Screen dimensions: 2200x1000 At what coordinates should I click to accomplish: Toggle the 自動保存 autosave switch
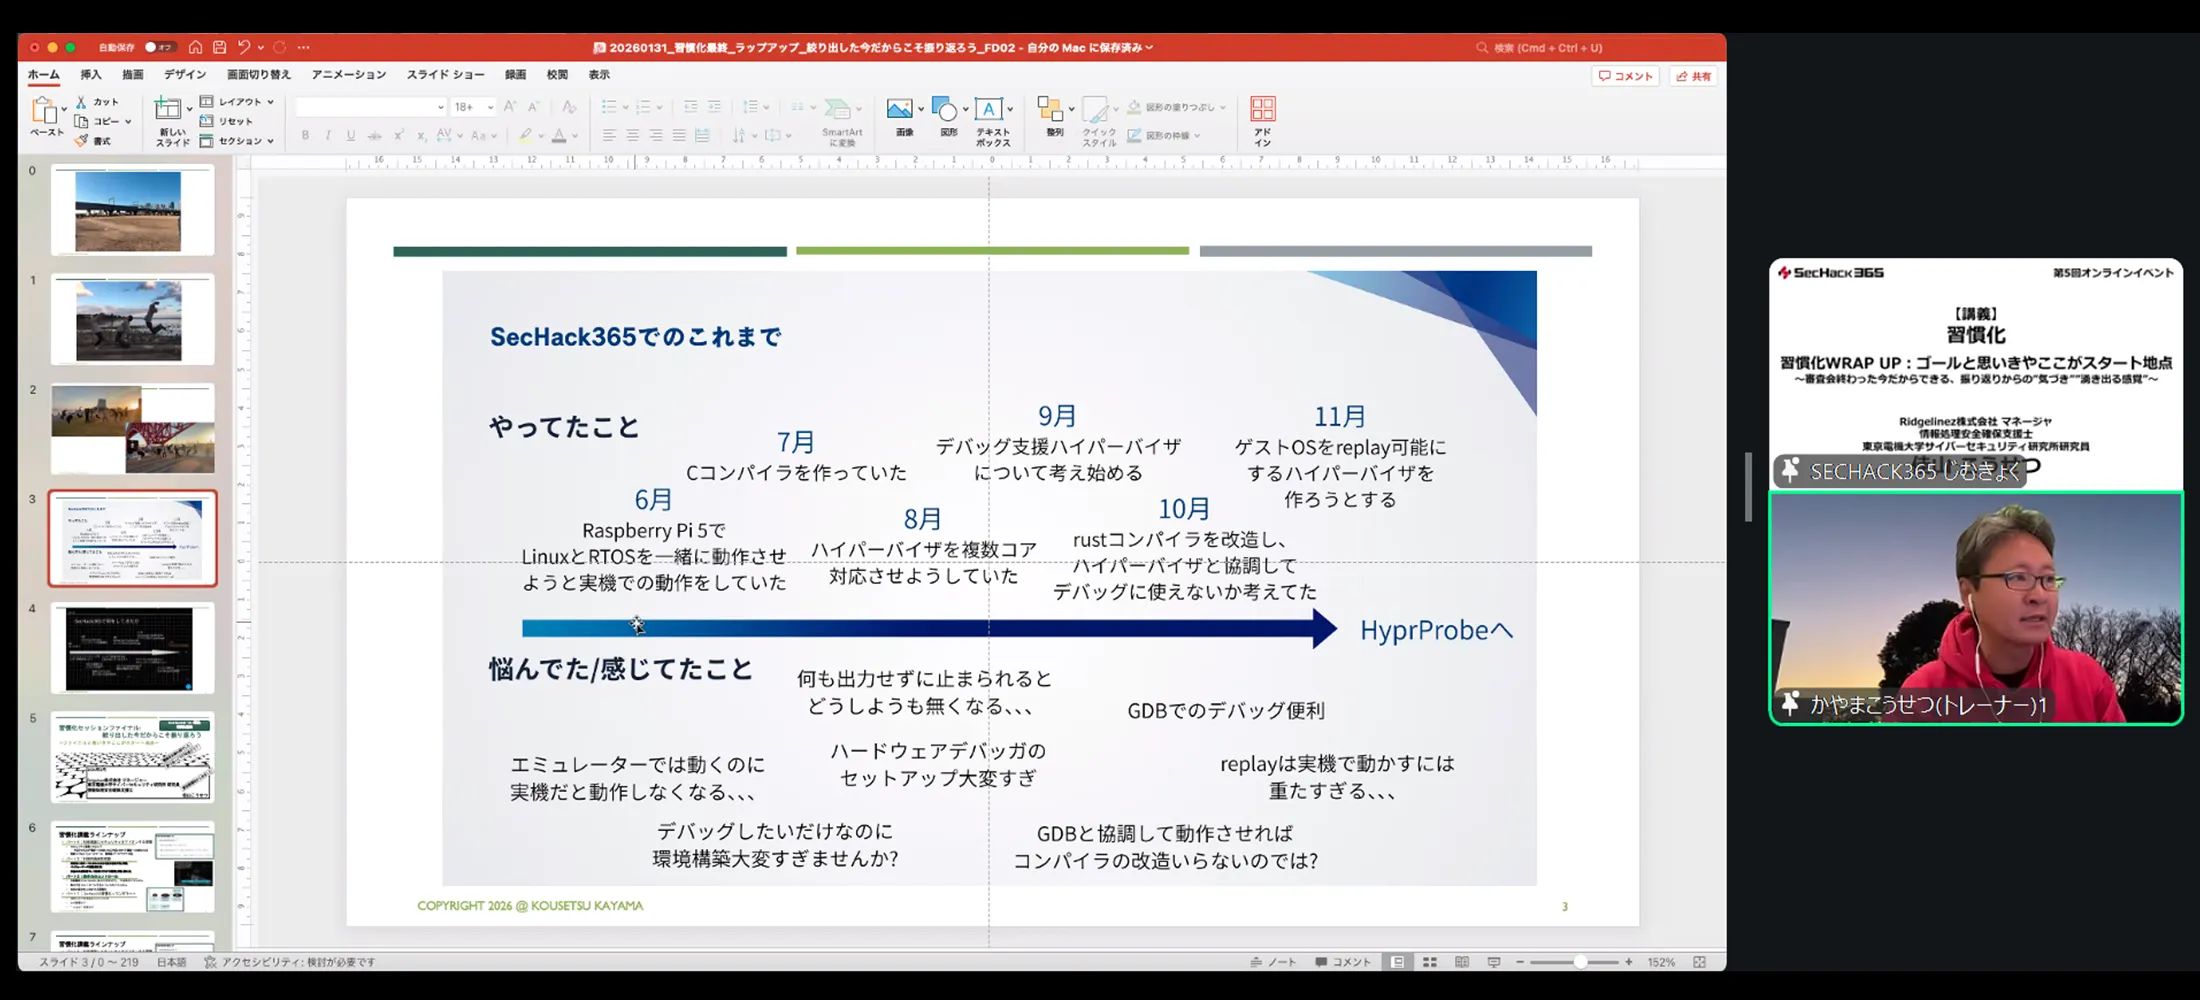click(x=158, y=47)
